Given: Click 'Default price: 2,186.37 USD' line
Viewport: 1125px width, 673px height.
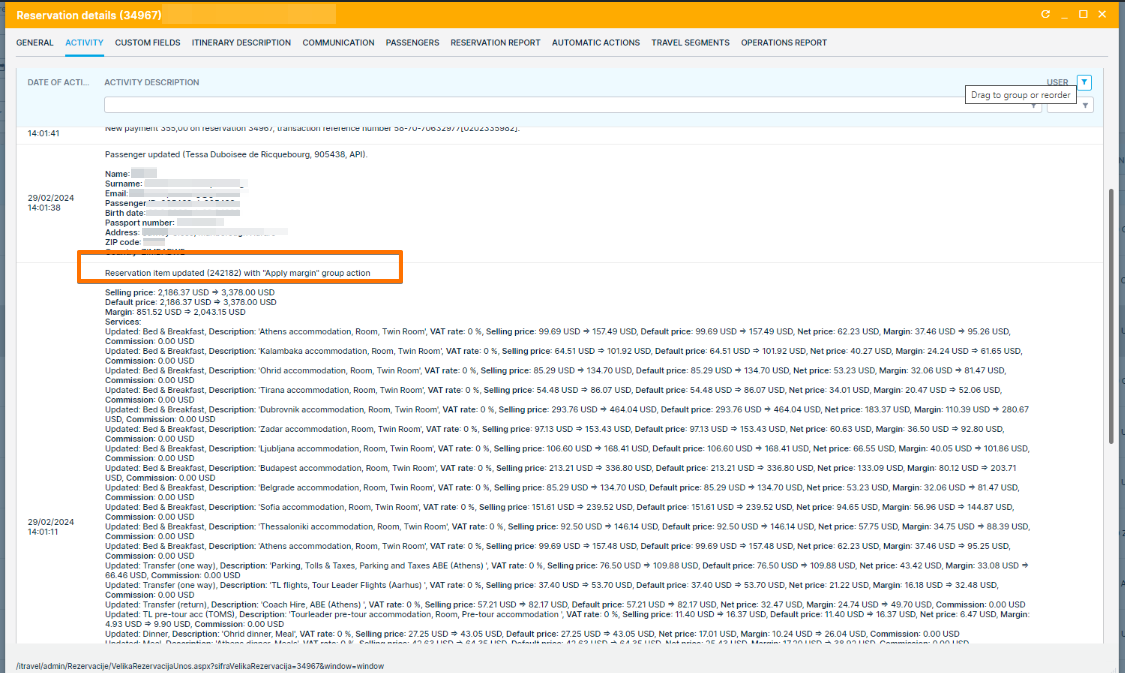Looking at the screenshot, I should tap(190, 303).
